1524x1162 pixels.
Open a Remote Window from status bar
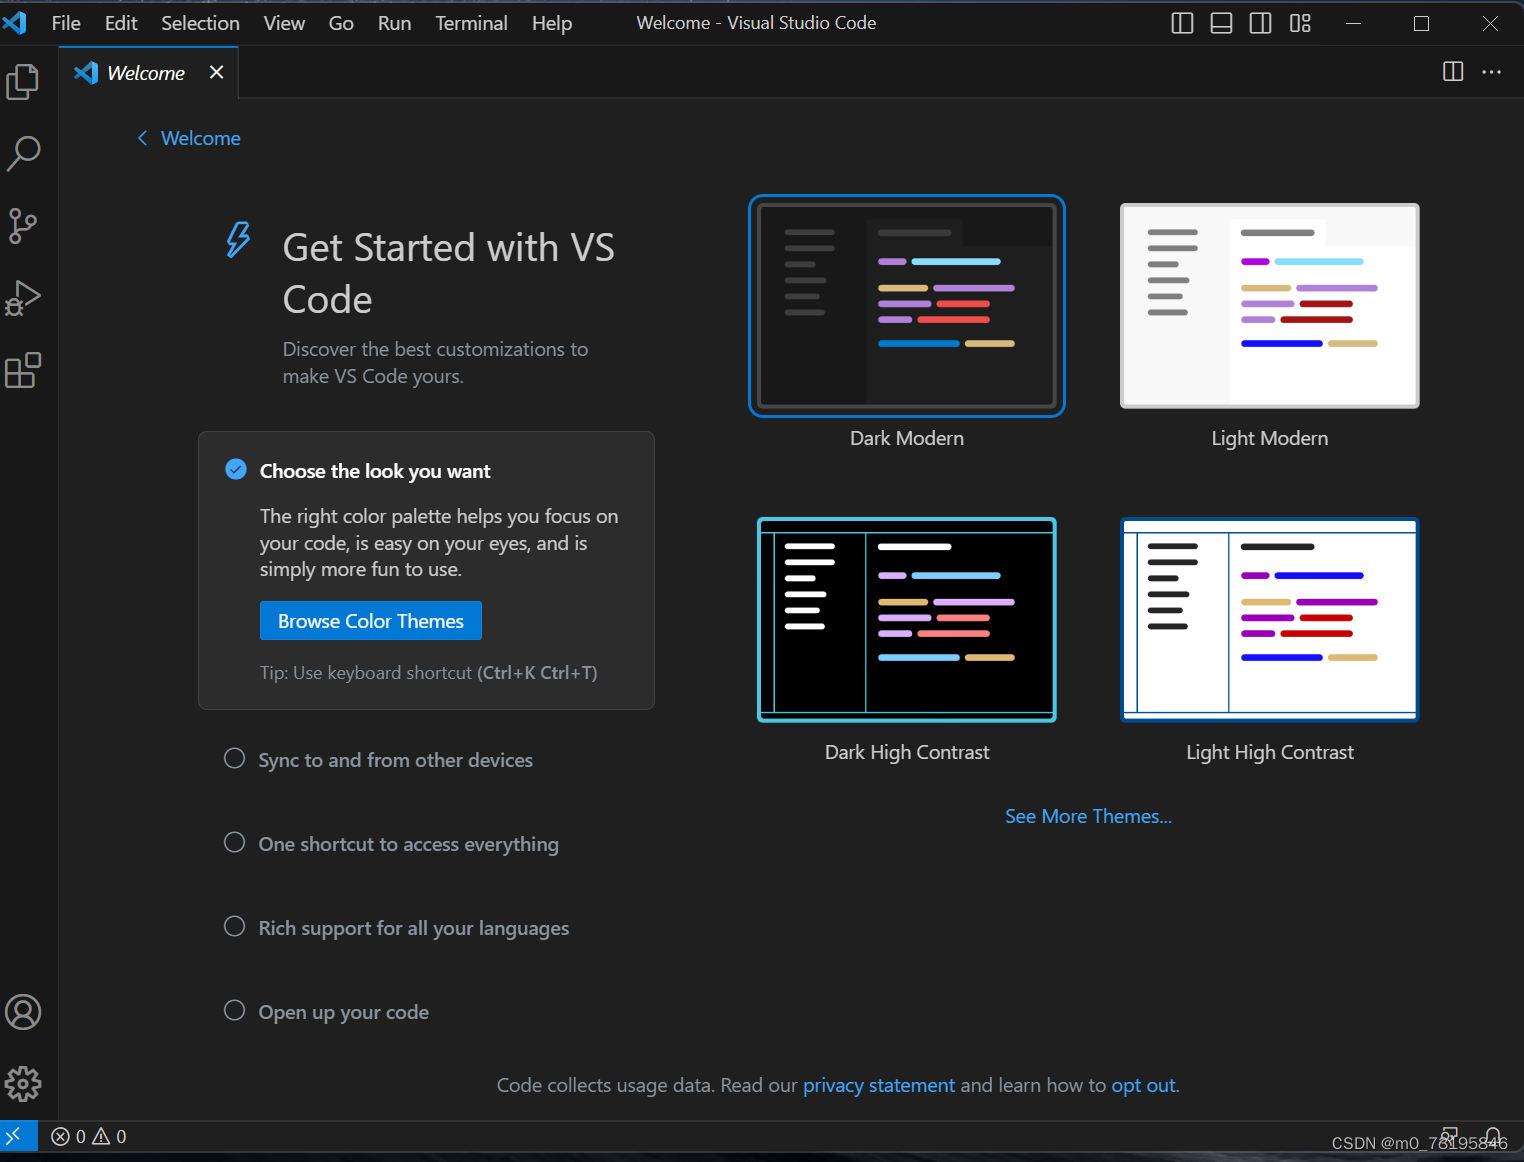(18, 1136)
